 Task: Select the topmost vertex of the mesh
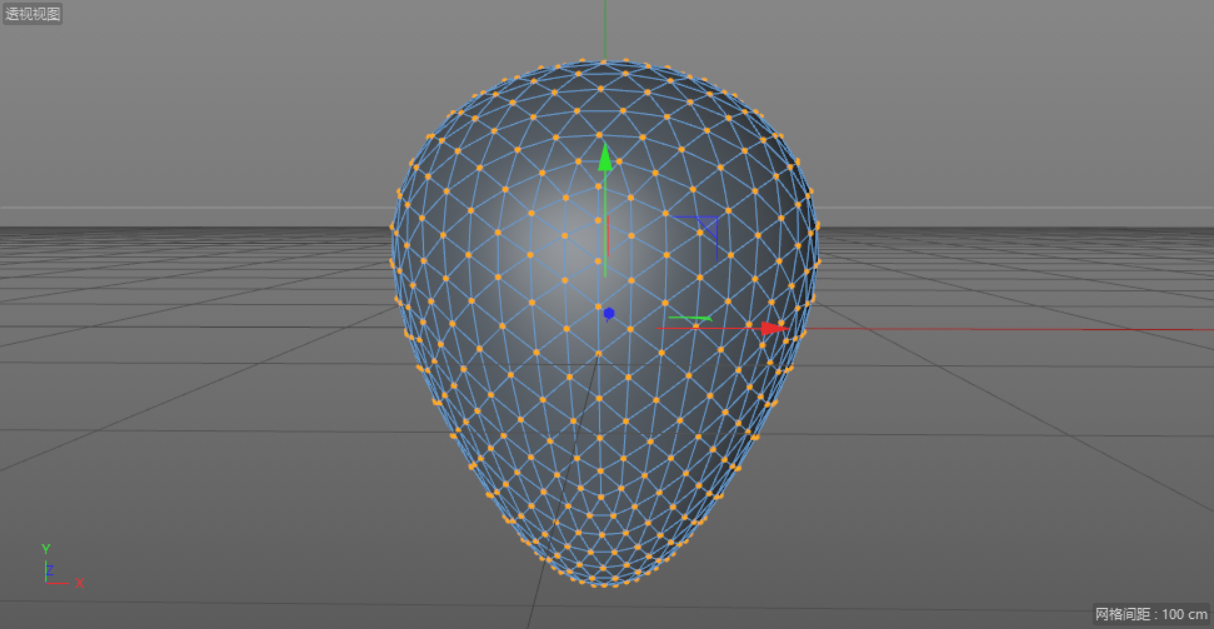tap(604, 62)
